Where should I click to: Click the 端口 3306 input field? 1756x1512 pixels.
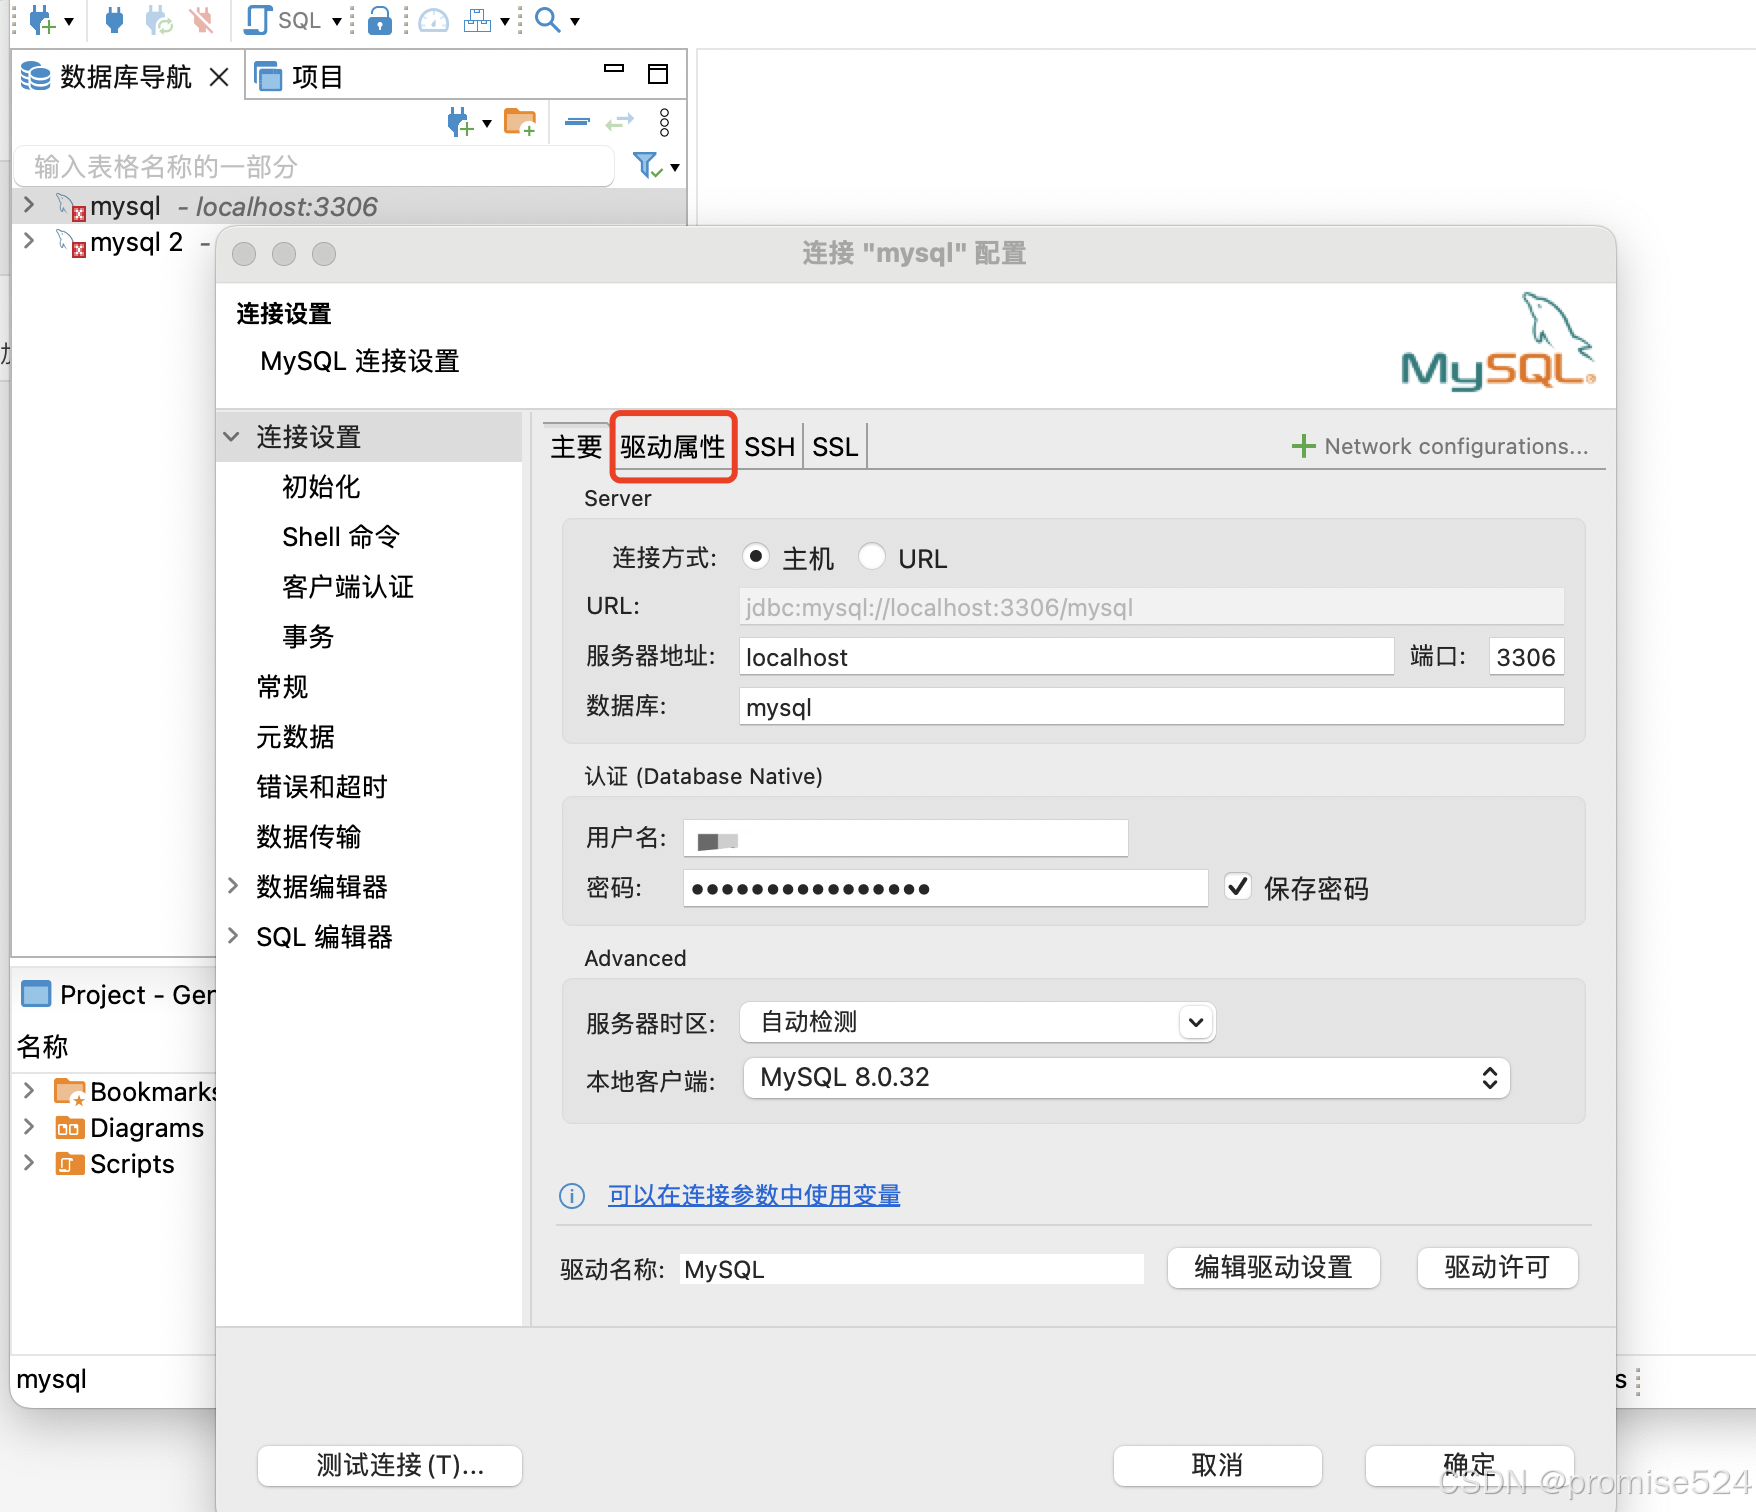pos(1526,657)
